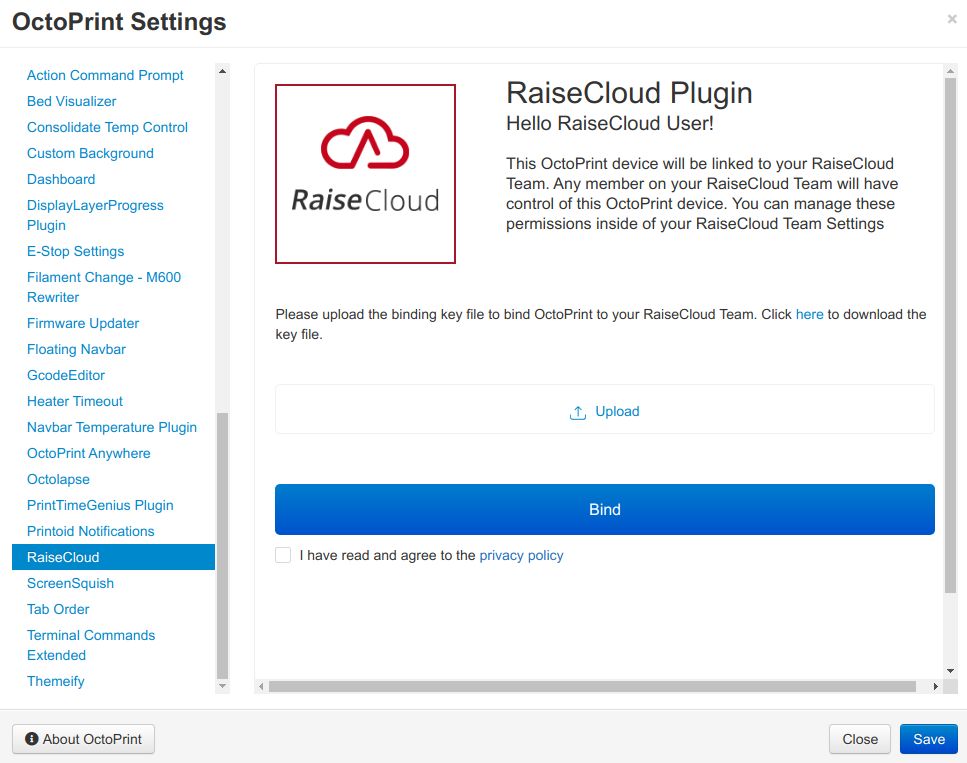Select the highlighted RaiseCloud entry
The image size is (967, 763).
coord(113,557)
